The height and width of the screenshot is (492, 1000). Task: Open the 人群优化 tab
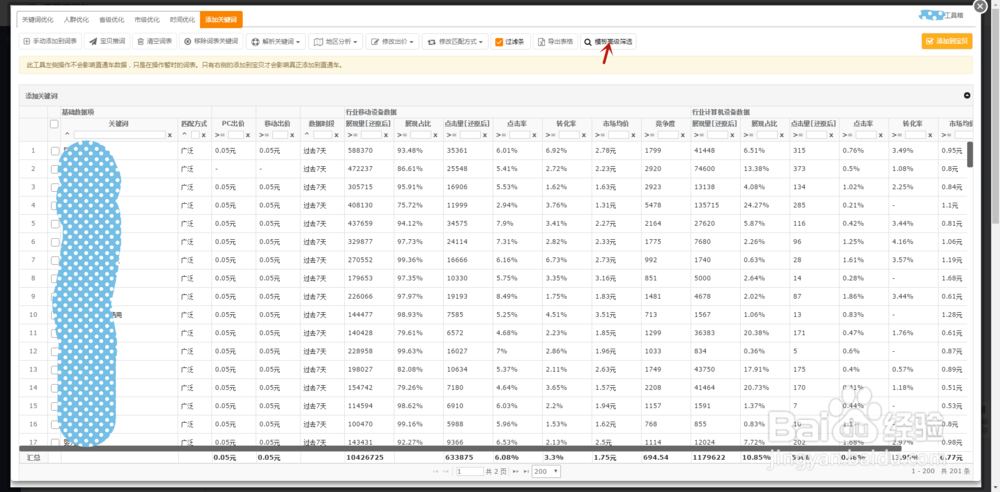tap(77, 20)
